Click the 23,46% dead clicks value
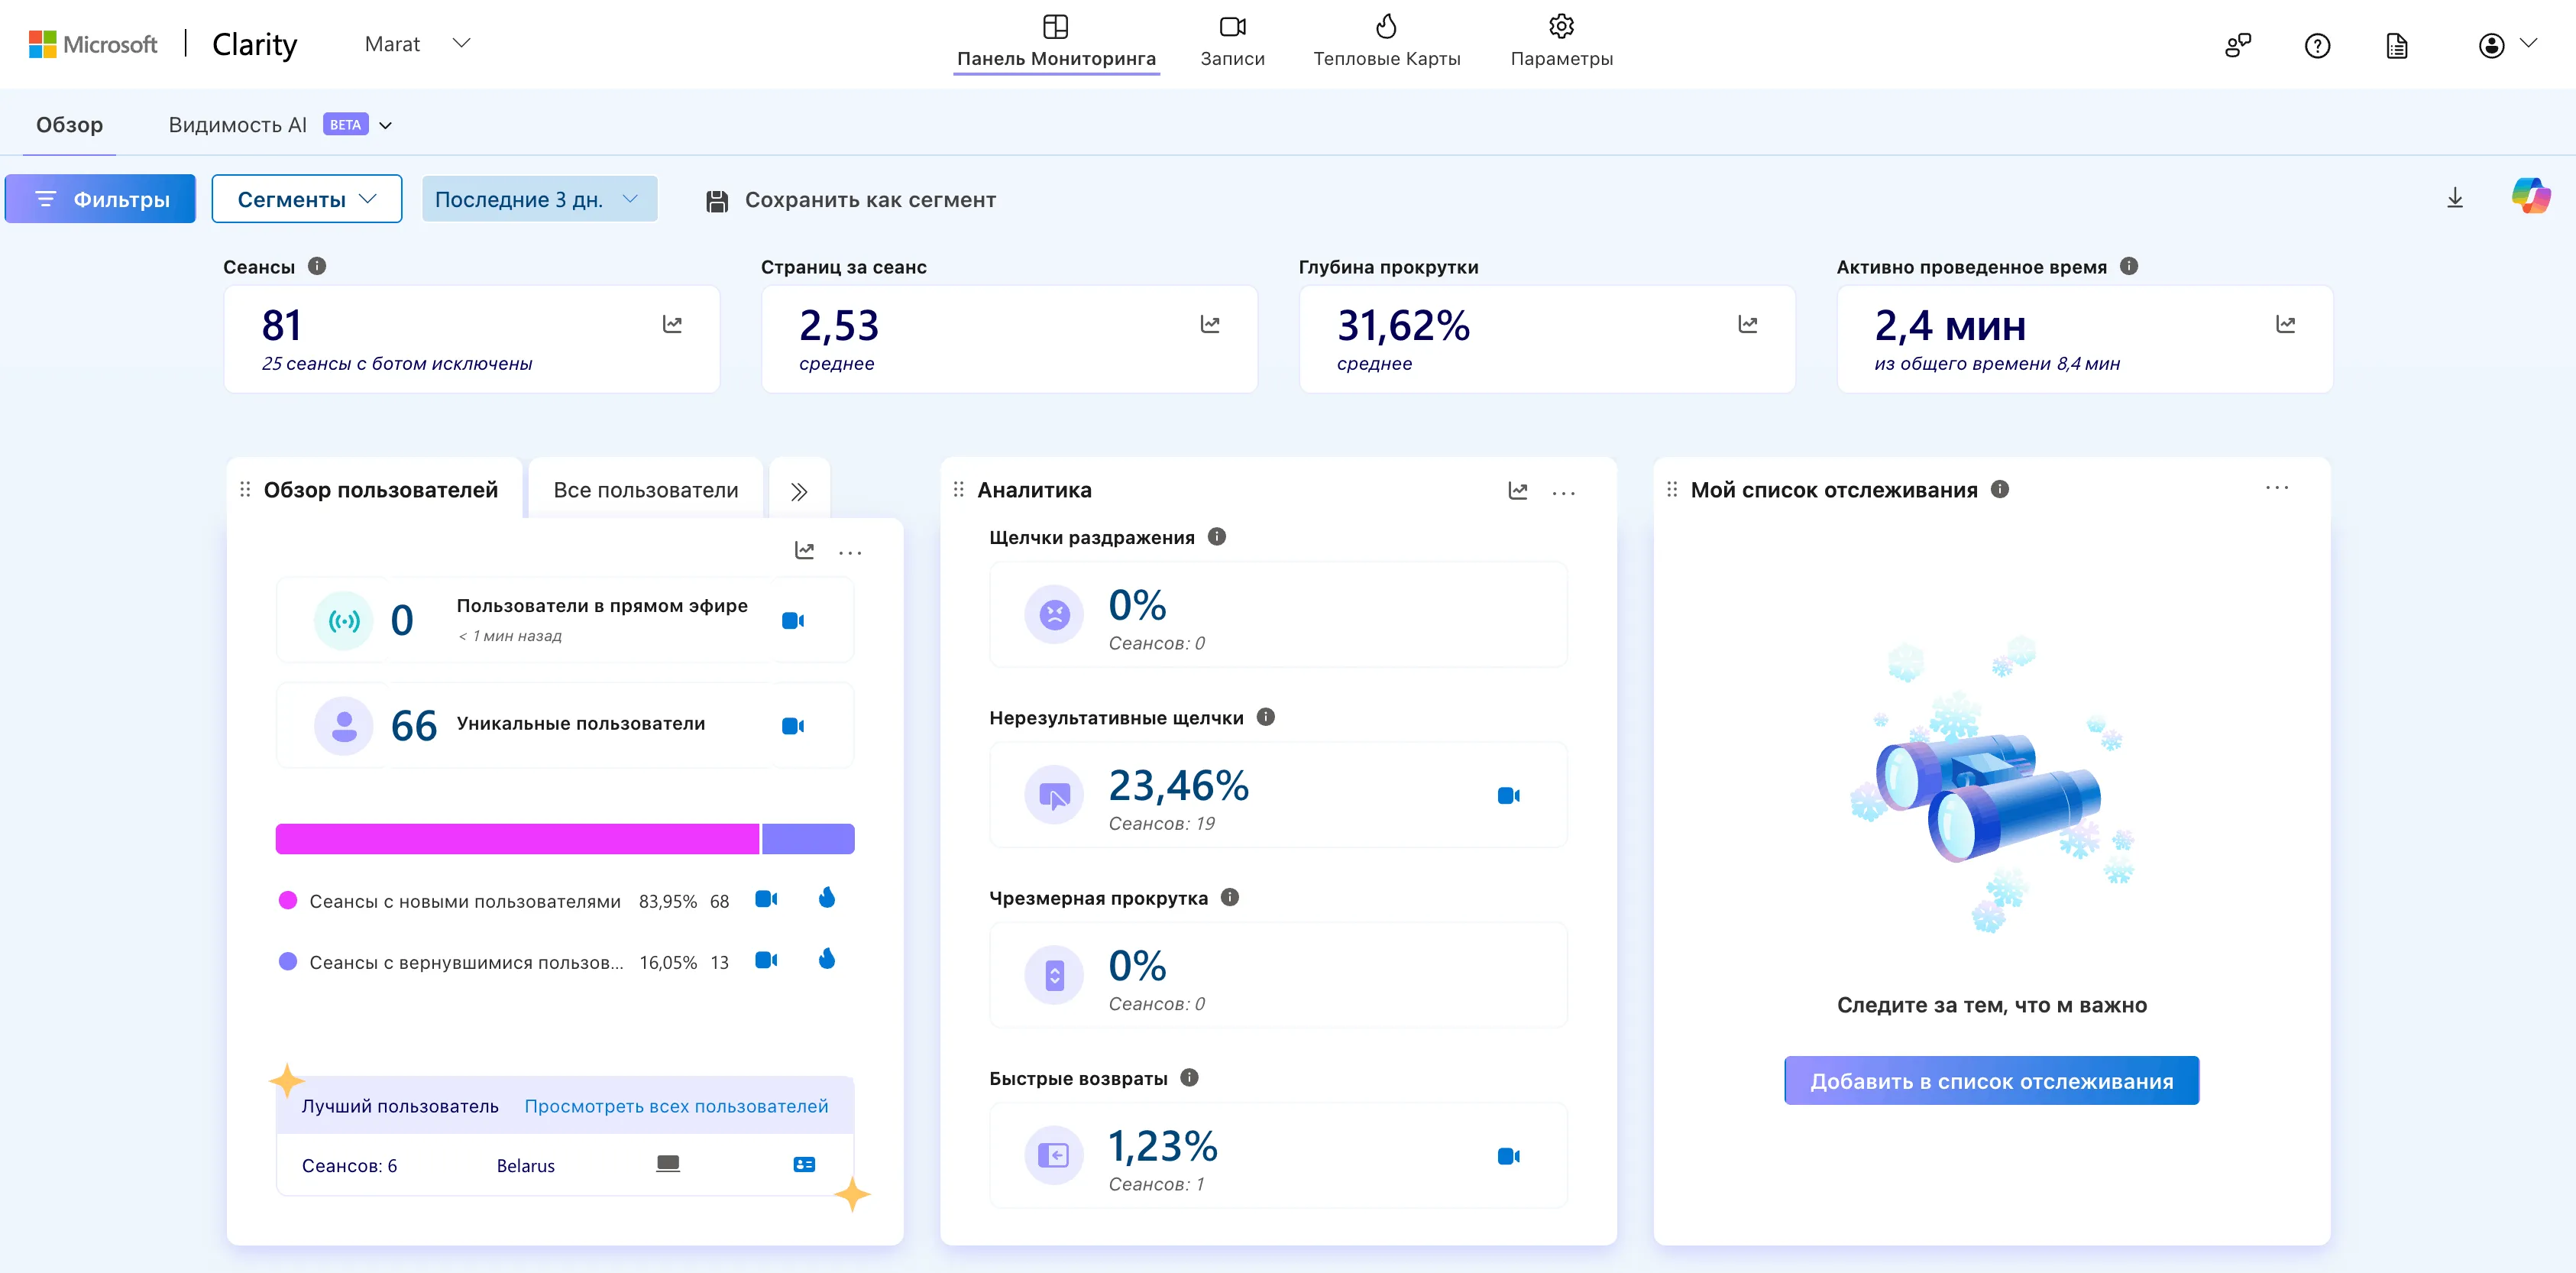This screenshot has height=1273, width=2576. [x=1179, y=787]
